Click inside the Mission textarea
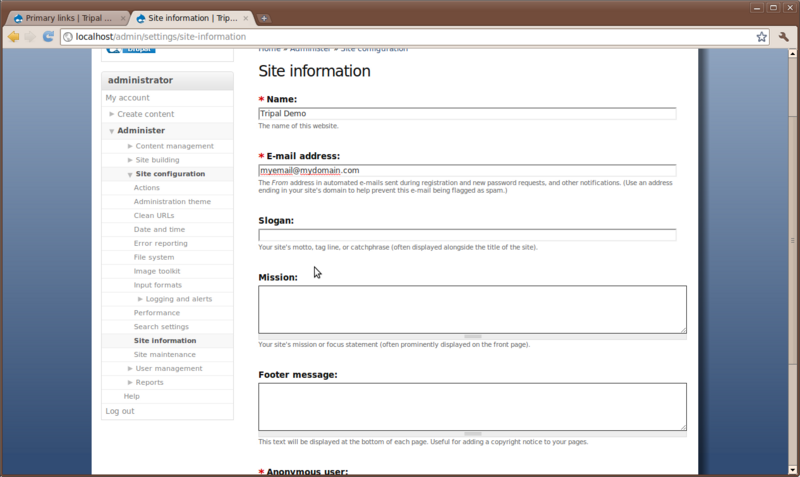800x477 pixels. [x=472, y=309]
